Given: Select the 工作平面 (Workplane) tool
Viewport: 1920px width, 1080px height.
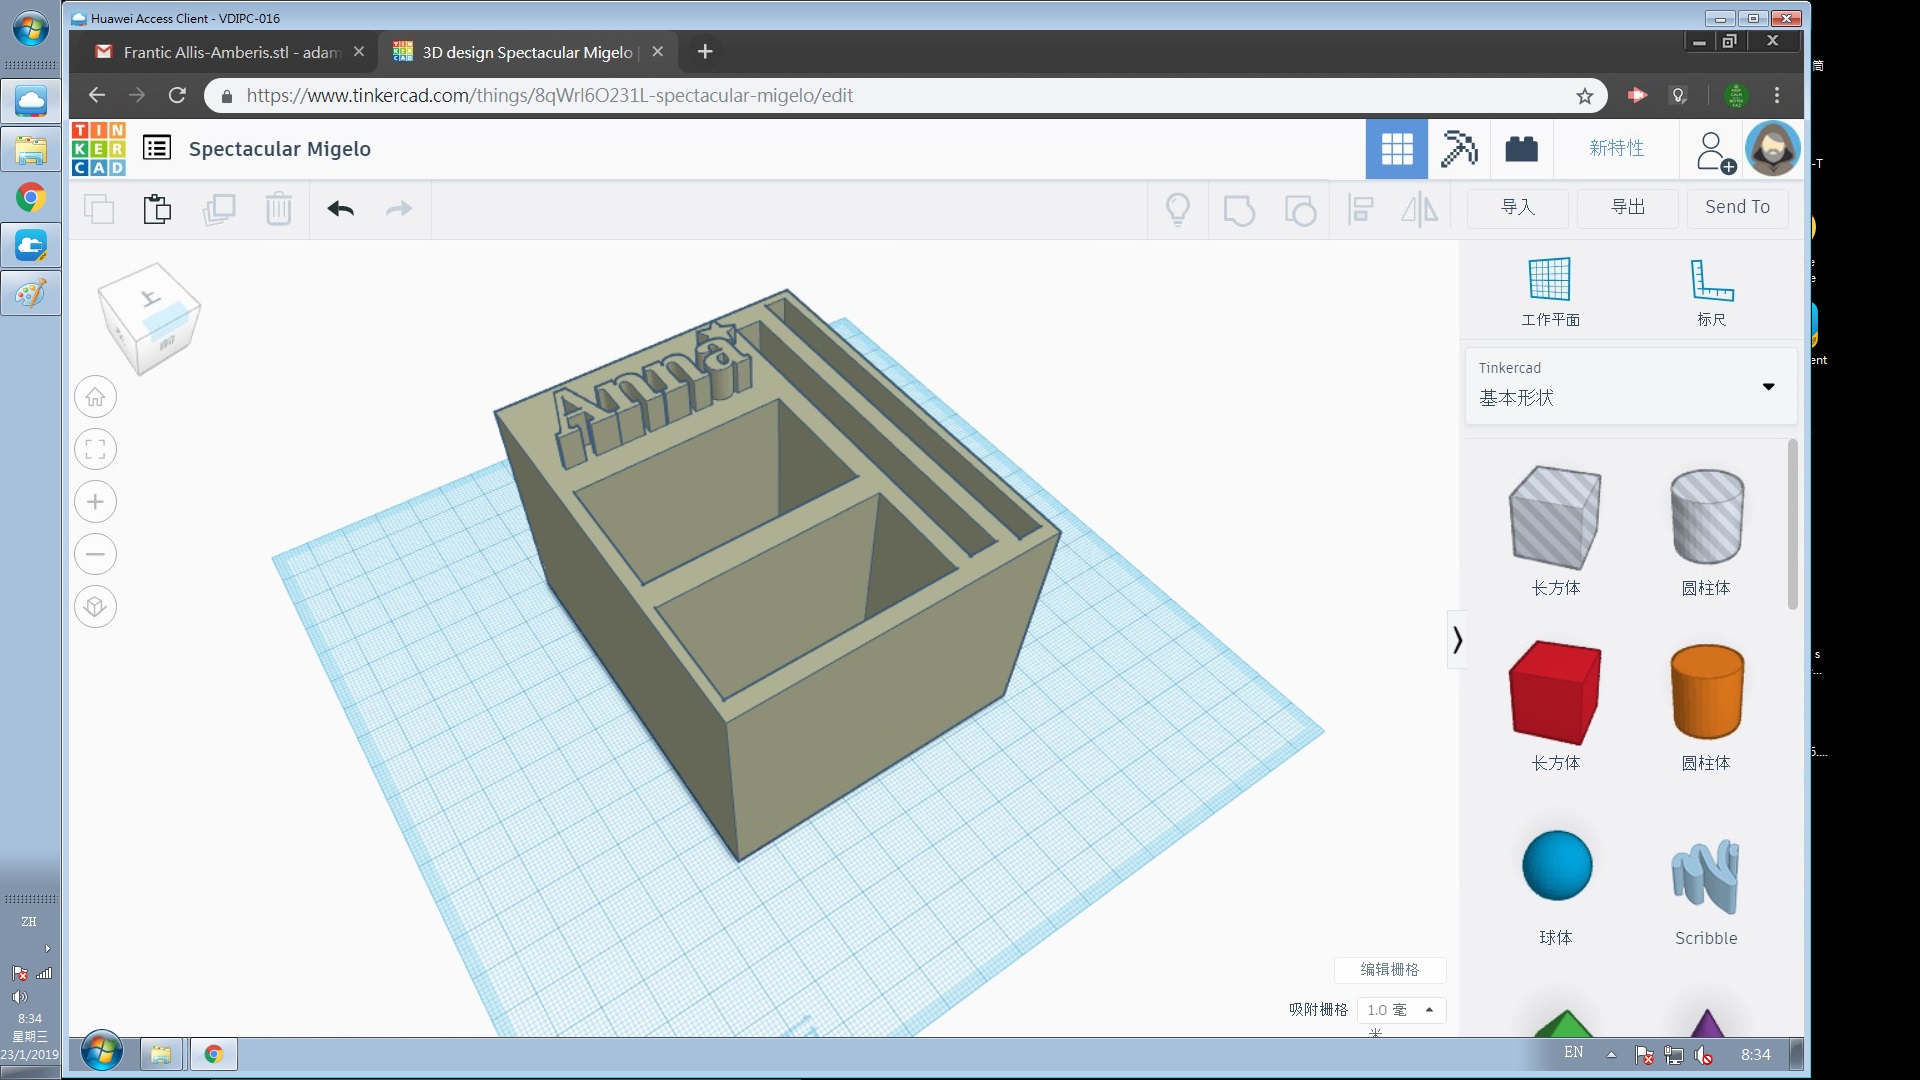Looking at the screenshot, I should (1550, 292).
